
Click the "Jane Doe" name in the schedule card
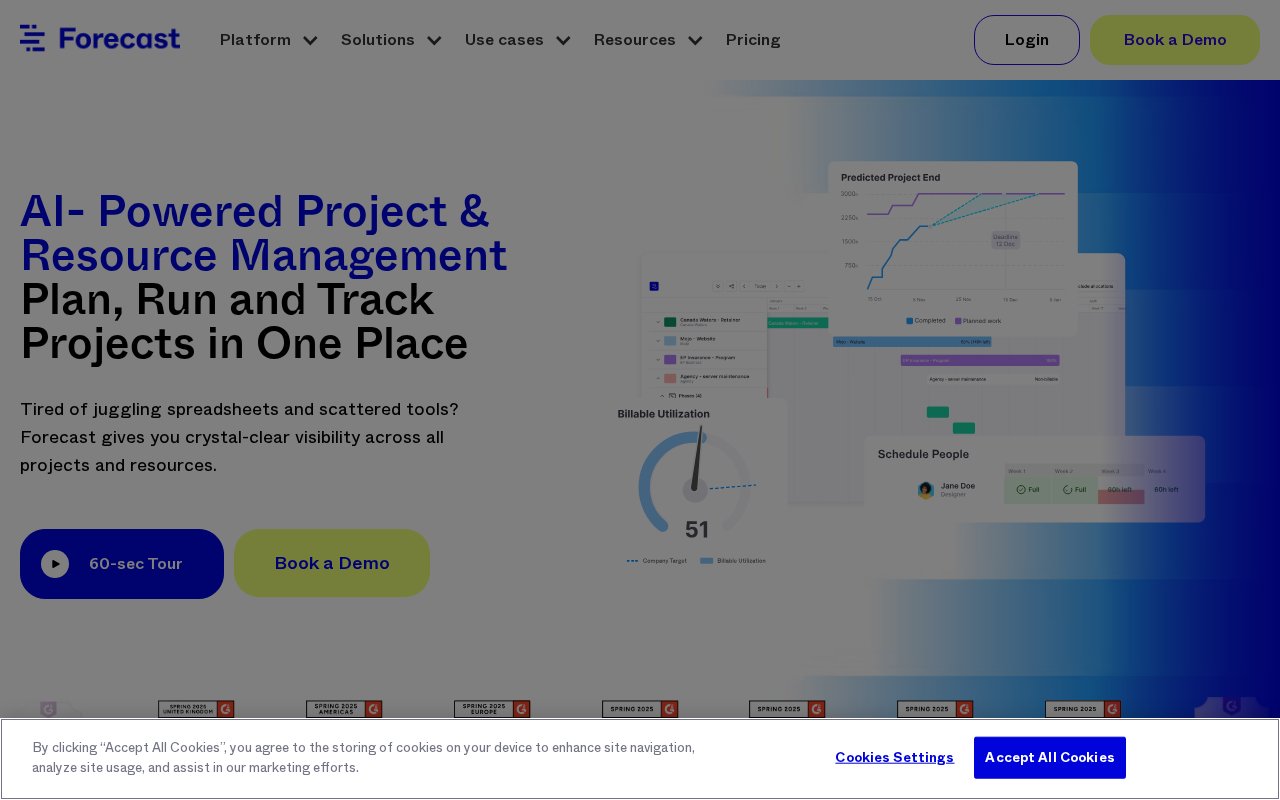(957, 486)
